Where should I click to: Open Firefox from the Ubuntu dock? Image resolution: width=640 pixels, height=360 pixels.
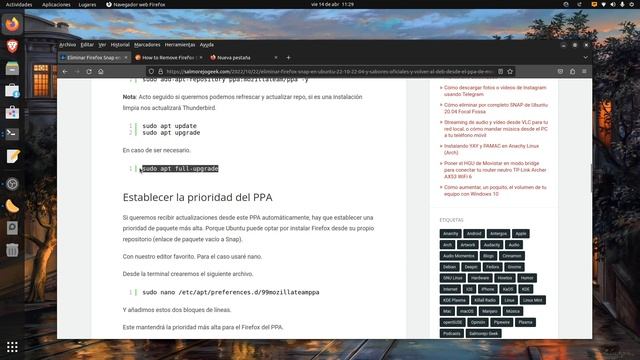tap(12, 24)
